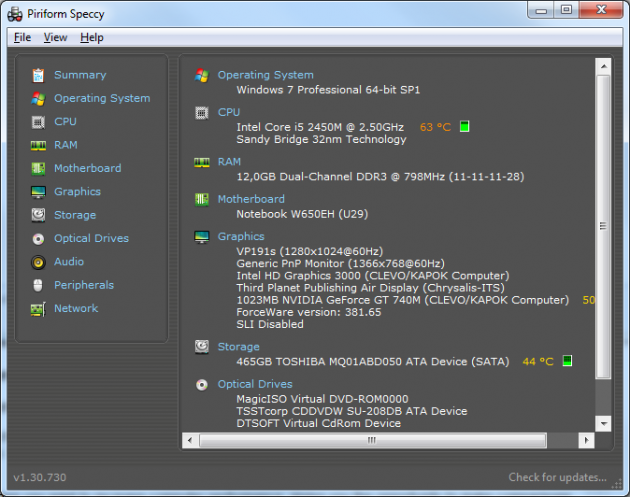Click version number v1.30.730
630x497 pixels.
tap(40, 477)
